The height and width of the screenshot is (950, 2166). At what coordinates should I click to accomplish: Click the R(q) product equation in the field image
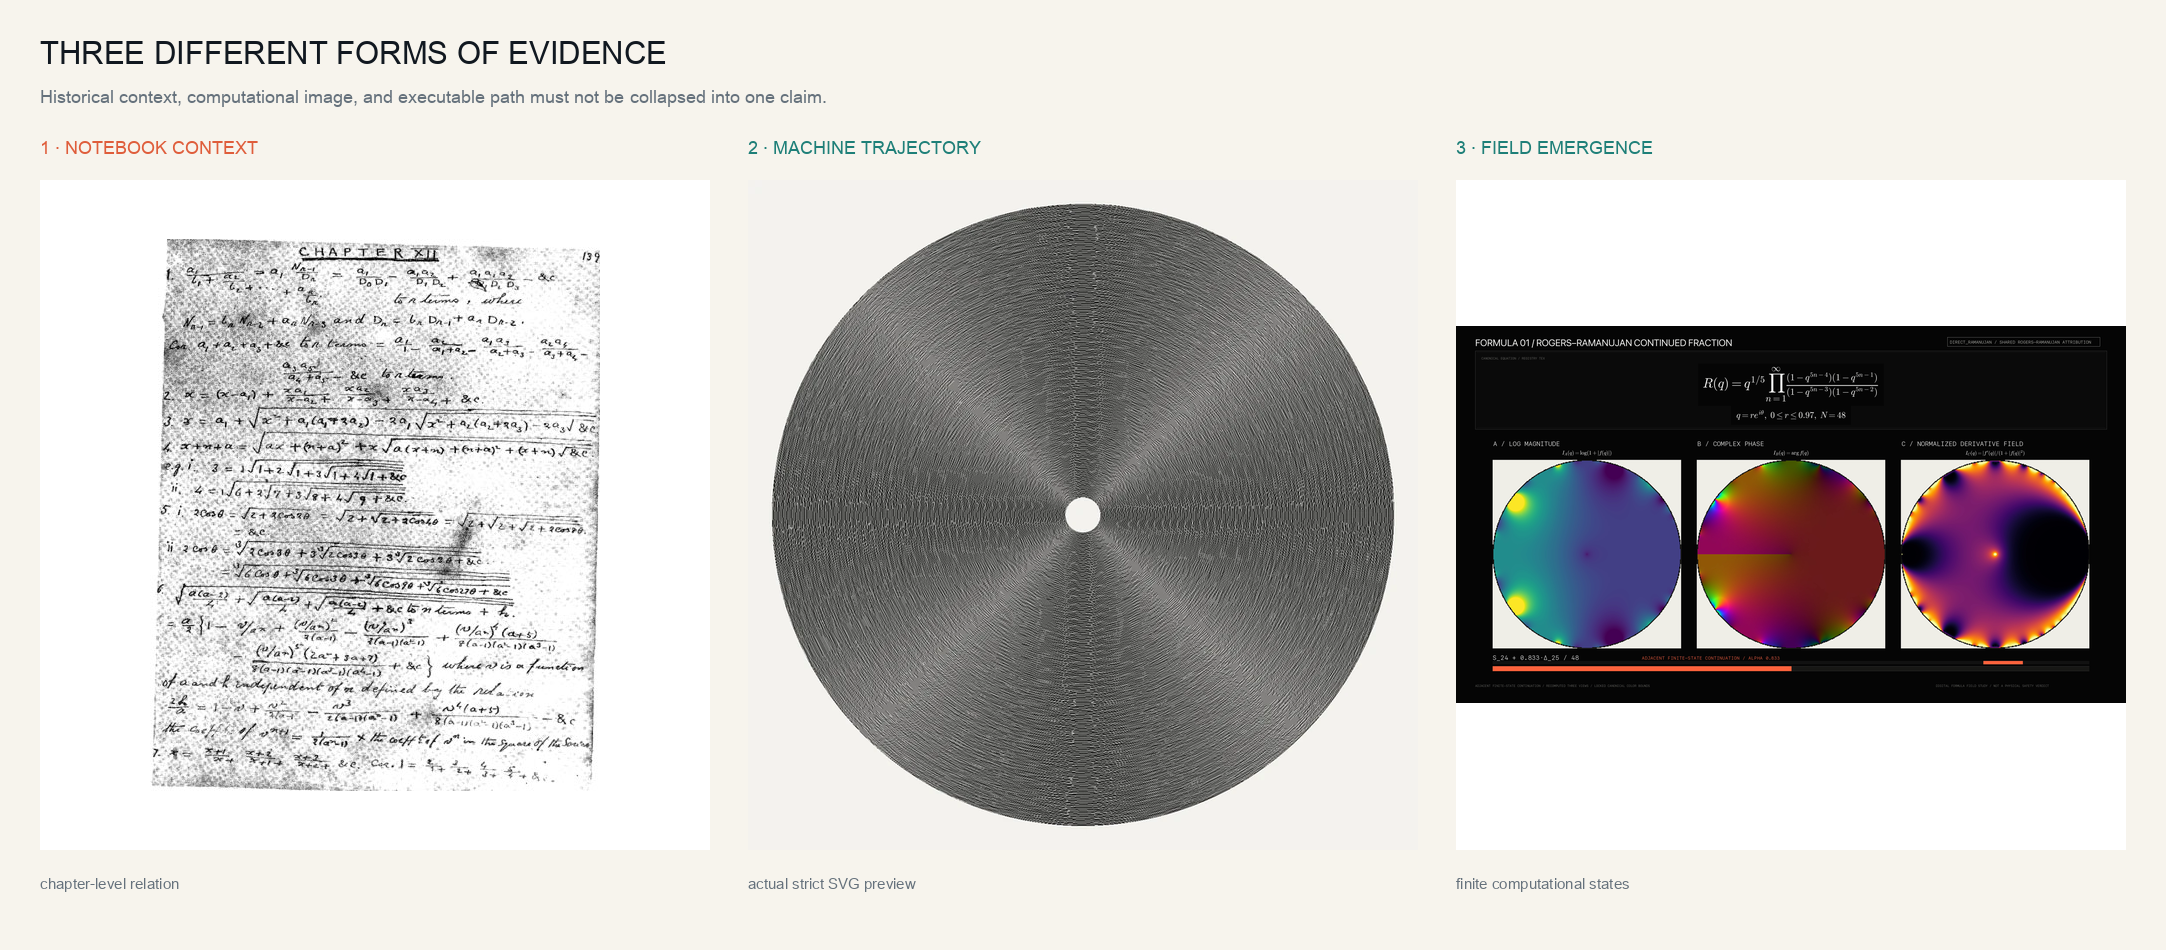click(x=1790, y=383)
